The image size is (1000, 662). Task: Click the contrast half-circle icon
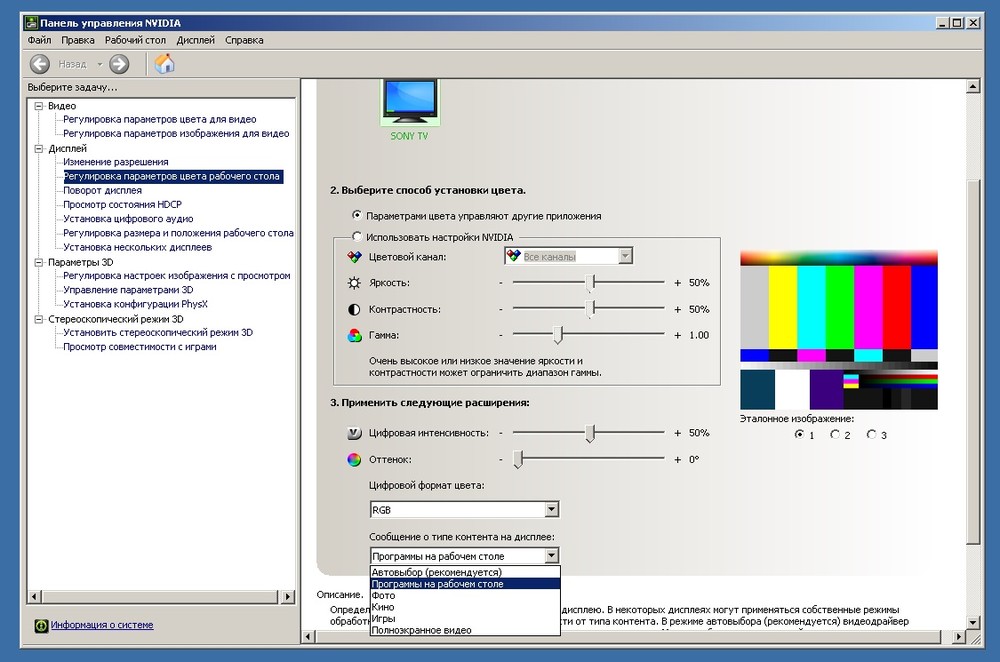click(x=354, y=309)
